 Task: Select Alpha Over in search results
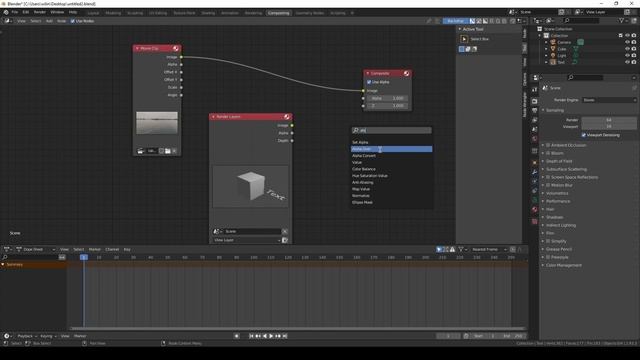point(391,149)
